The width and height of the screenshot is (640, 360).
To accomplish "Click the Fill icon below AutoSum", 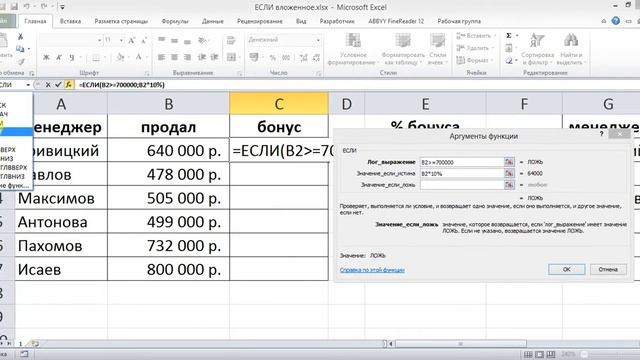I will pyautogui.click(x=509, y=48).
